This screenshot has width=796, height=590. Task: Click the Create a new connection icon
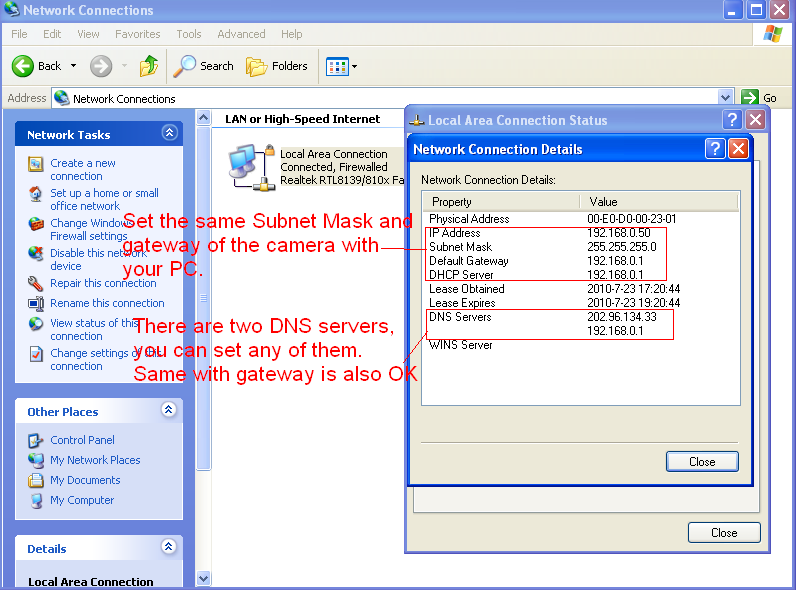[36, 164]
